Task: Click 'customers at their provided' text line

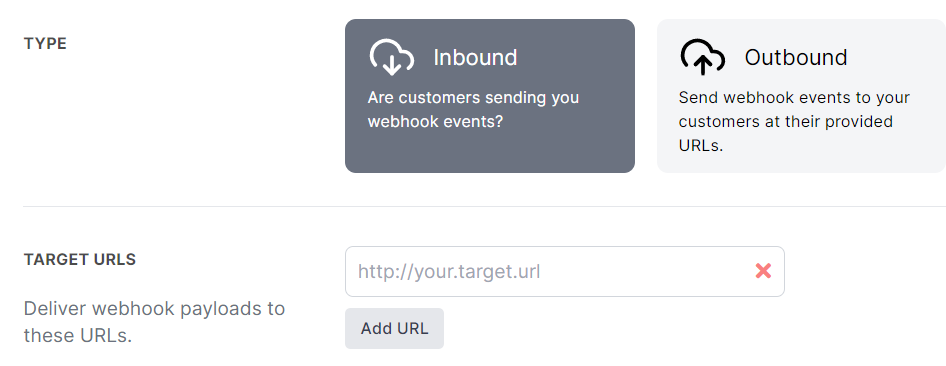Action: [x=786, y=122]
